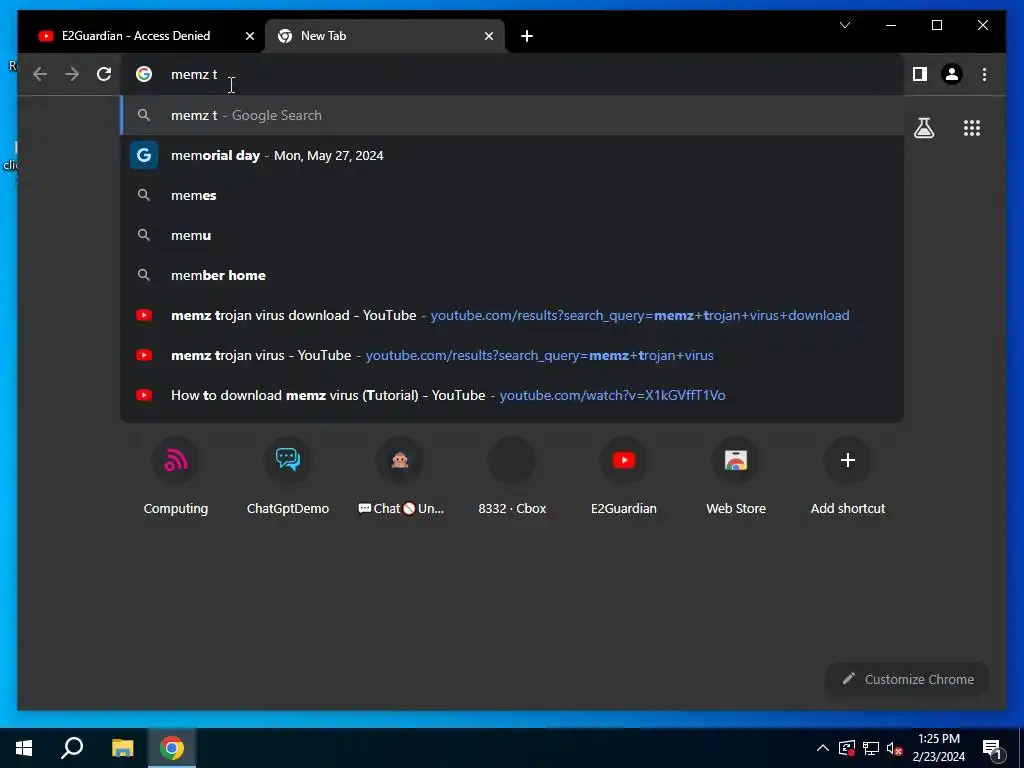Close the New Tab tab
This screenshot has height=768, width=1024.
click(488, 36)
